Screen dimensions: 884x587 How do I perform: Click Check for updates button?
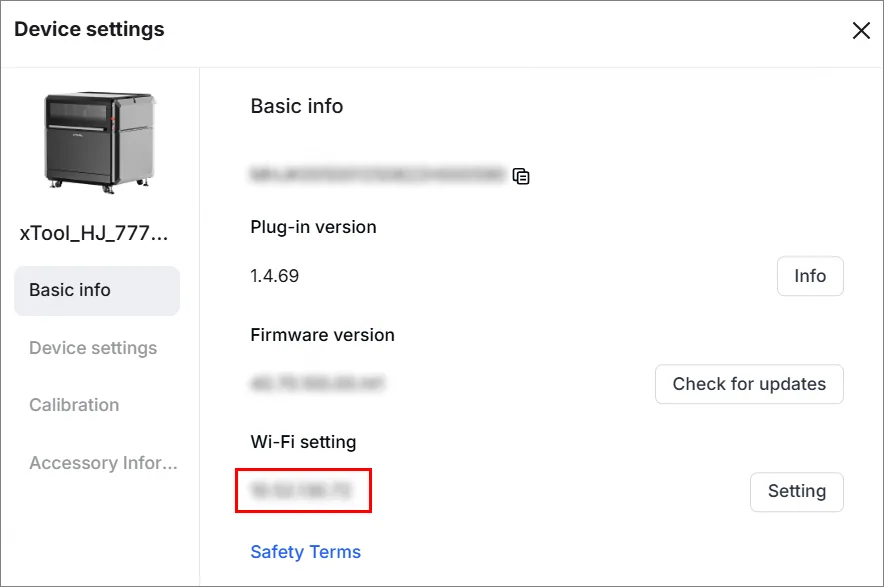point(749,384)
